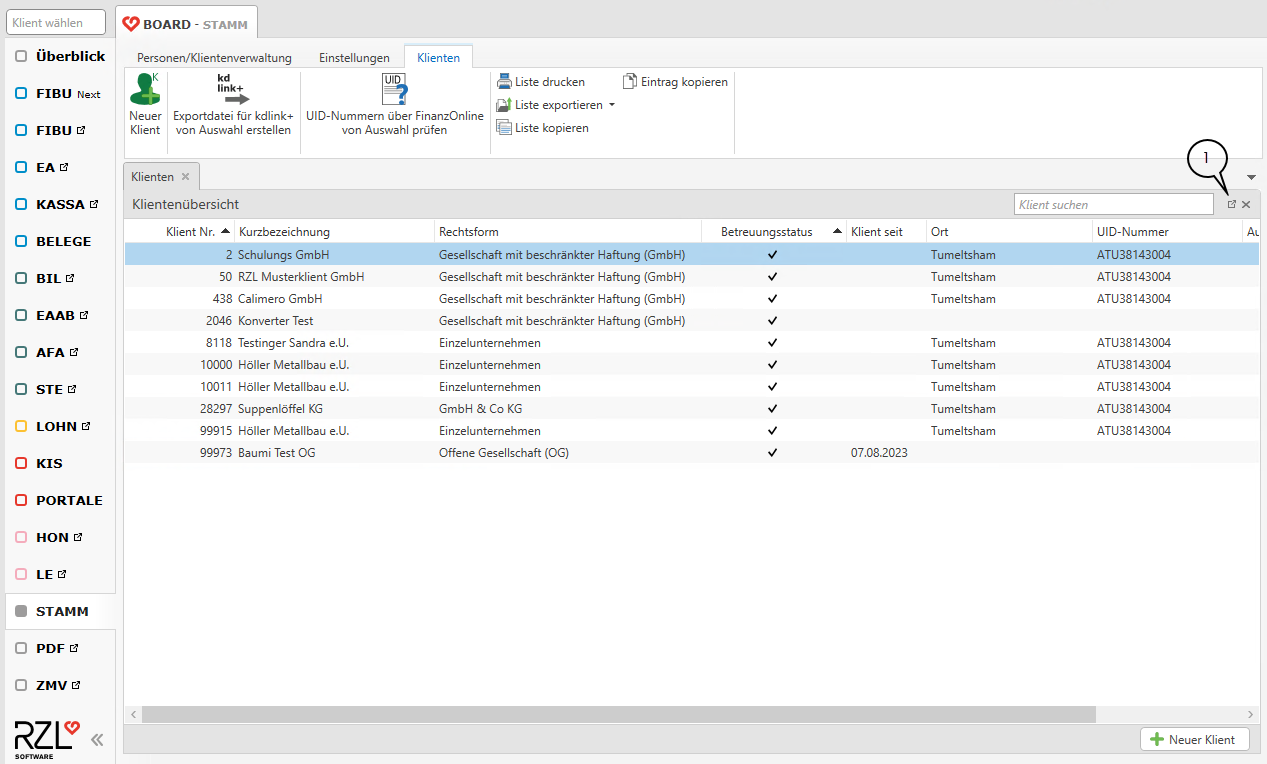Check UID numbers via FinanzOnline
This screenshot has height=764, width=1267.
click(x=394, y=105)
